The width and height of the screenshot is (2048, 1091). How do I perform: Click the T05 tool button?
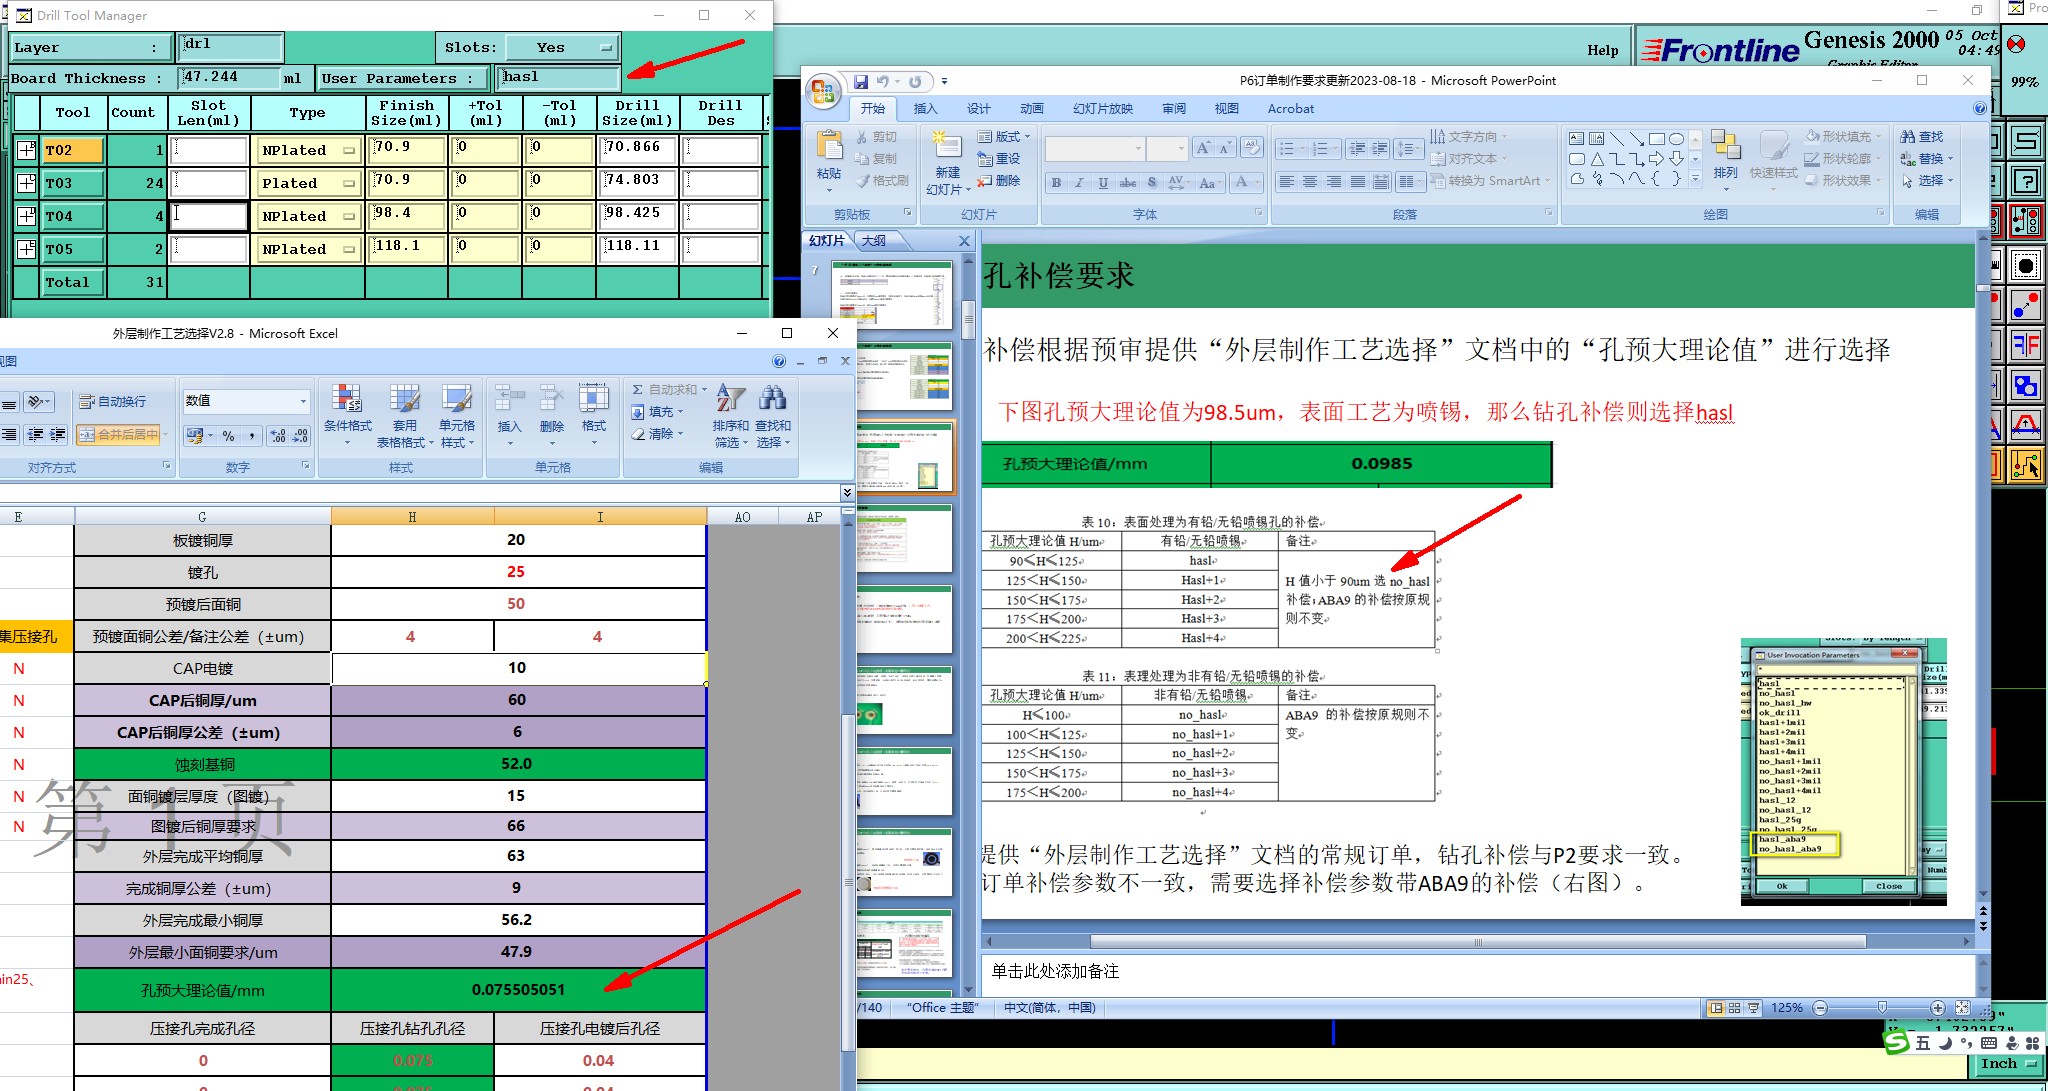tap(72, 249)
